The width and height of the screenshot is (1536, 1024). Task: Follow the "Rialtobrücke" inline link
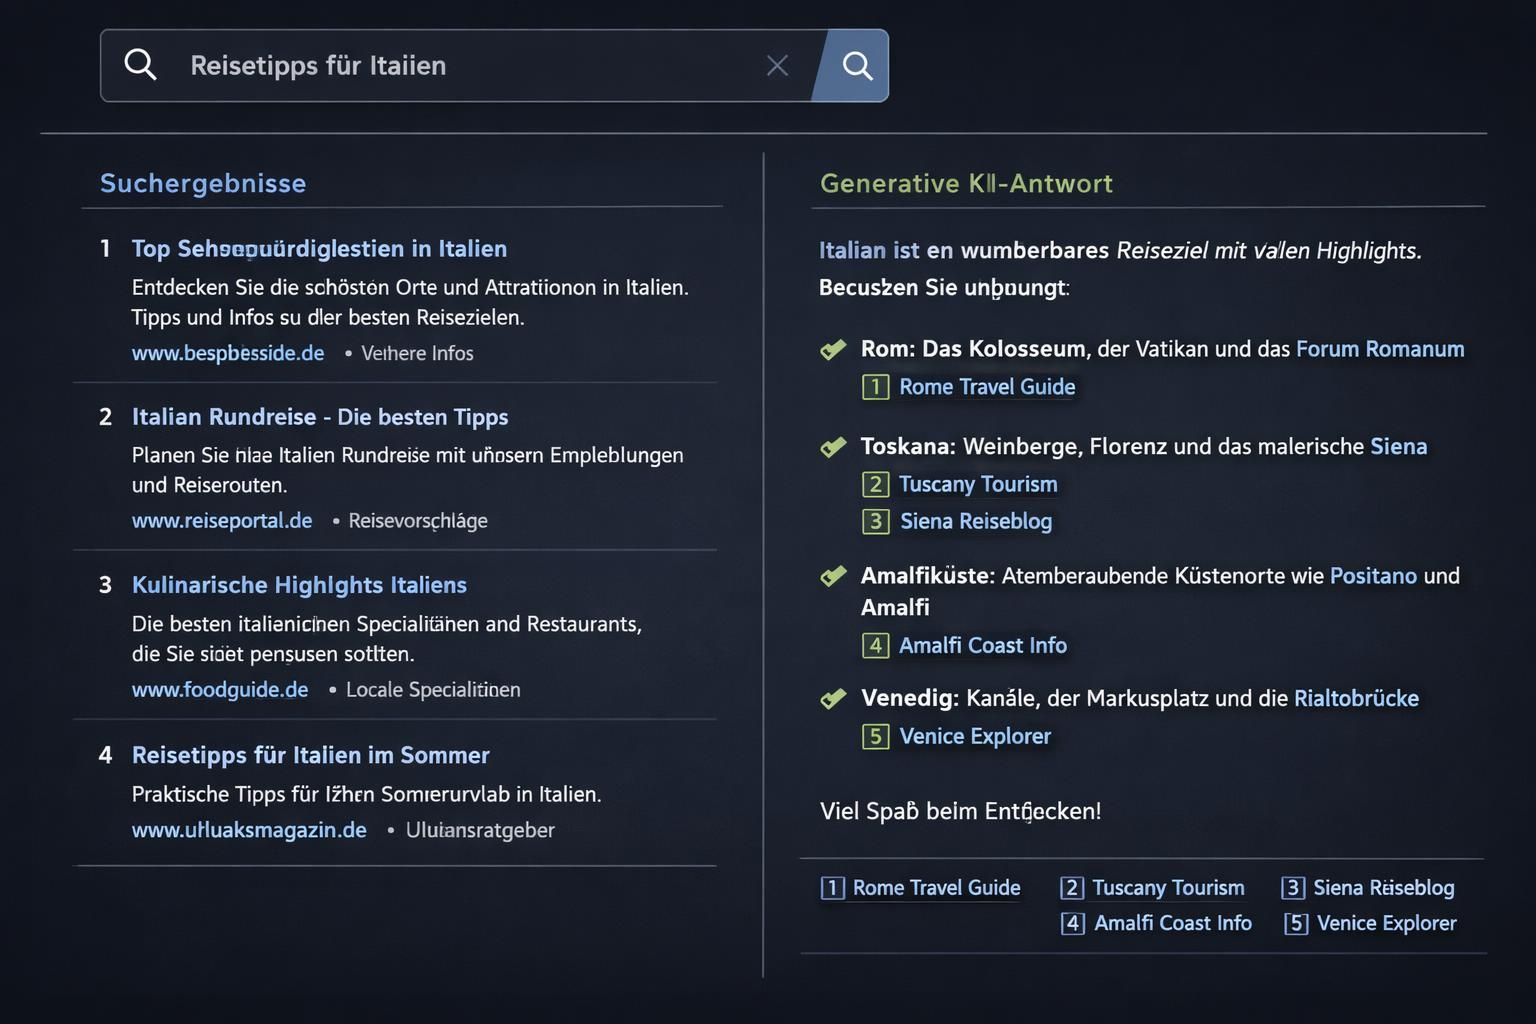[x=1356, y=698]
